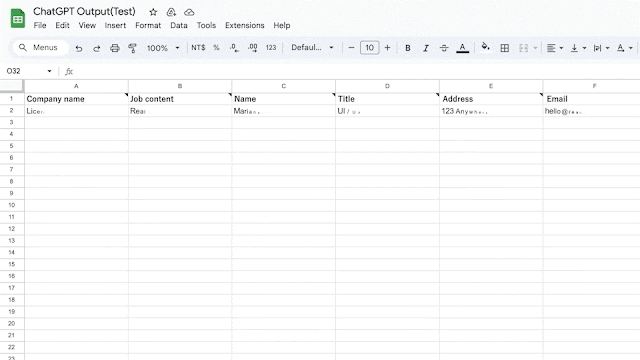640x360 pixels.
Task: Open the text color picker
Action: pyautogui.click(x=462, y=48)
